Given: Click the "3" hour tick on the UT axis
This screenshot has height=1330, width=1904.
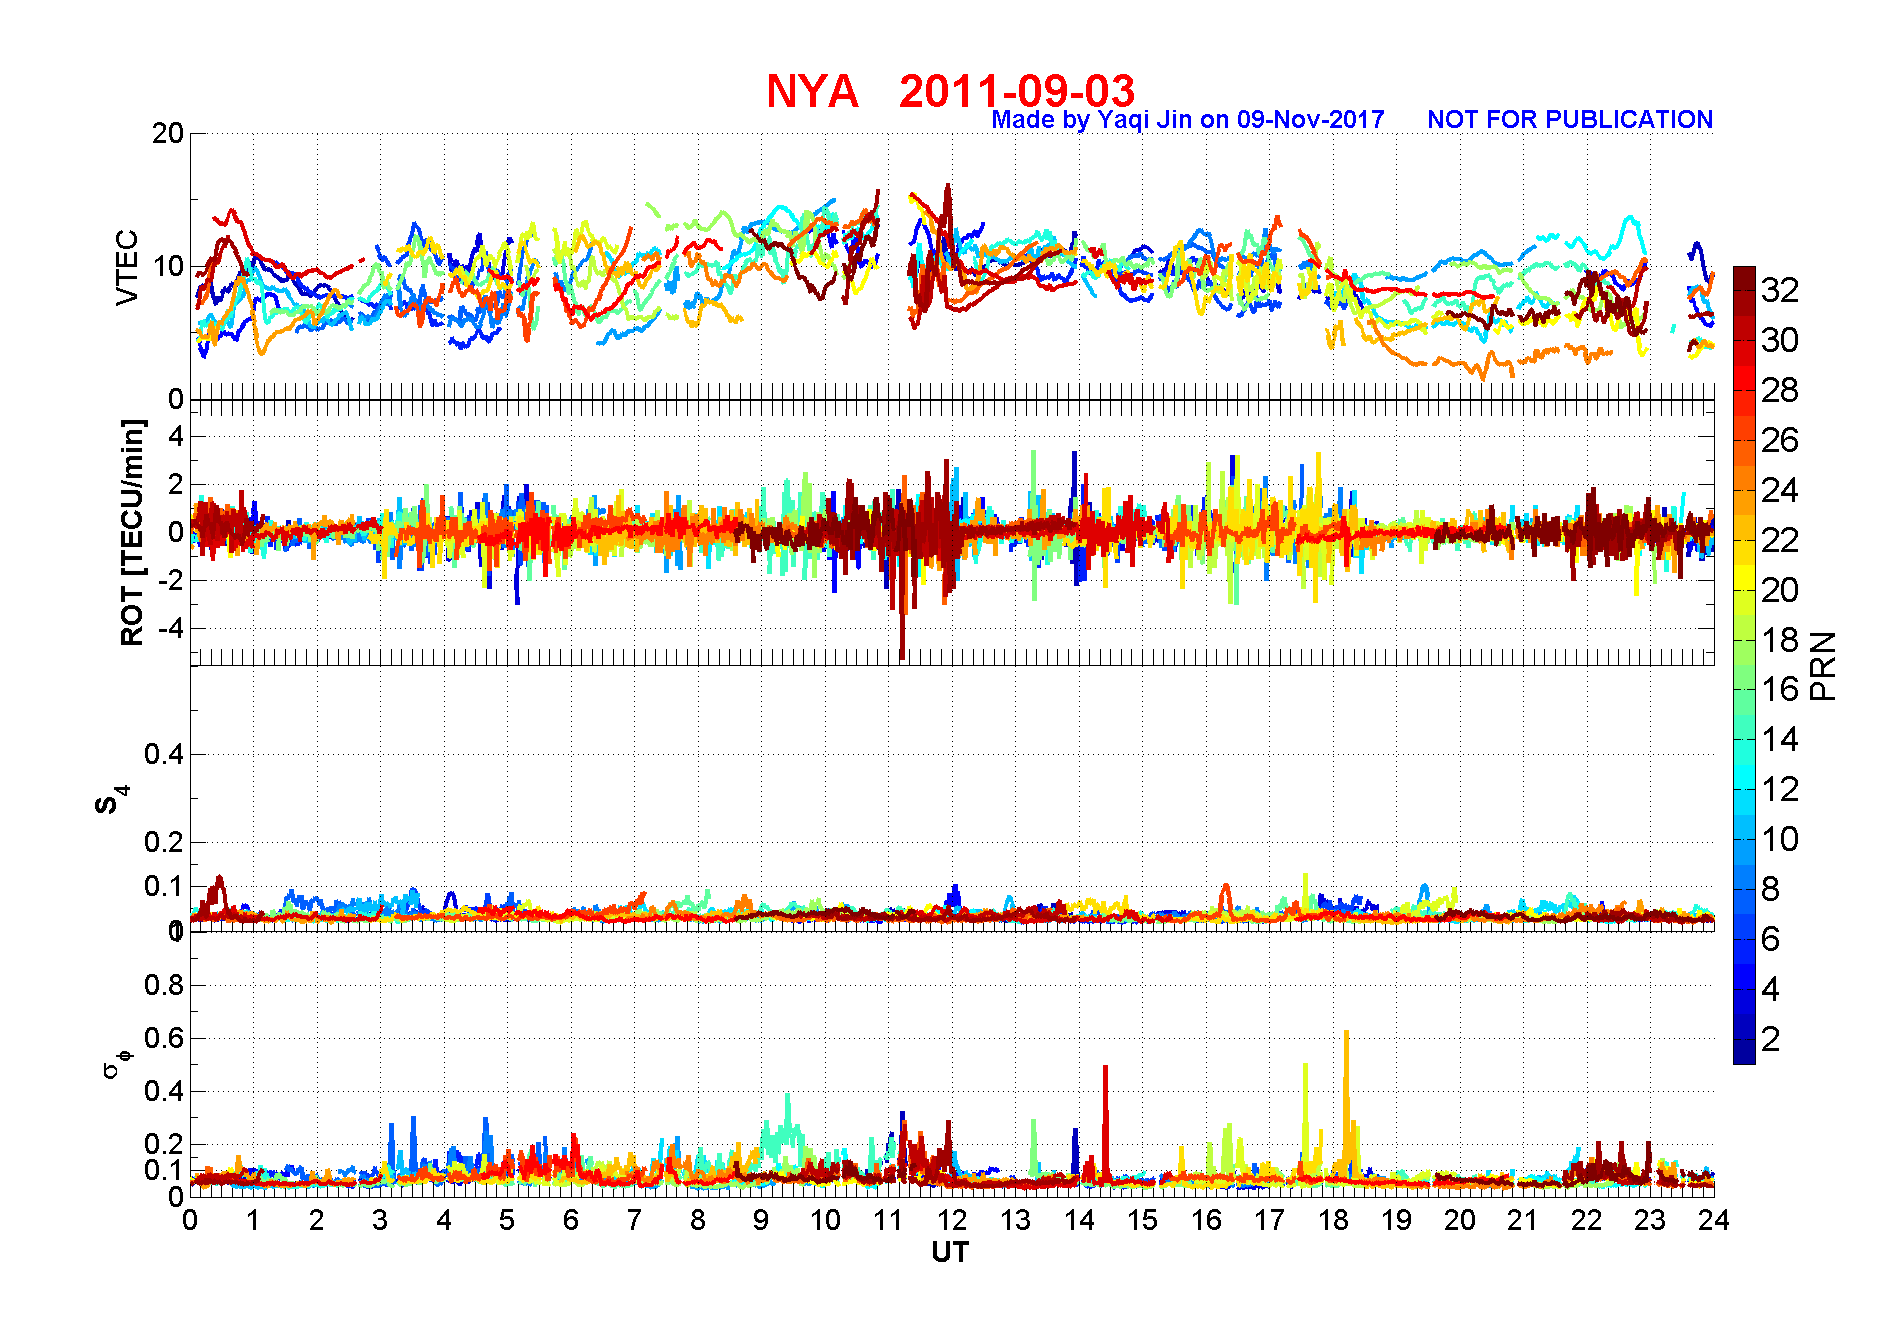Looking at the screenshot, I should point(380,1220).
